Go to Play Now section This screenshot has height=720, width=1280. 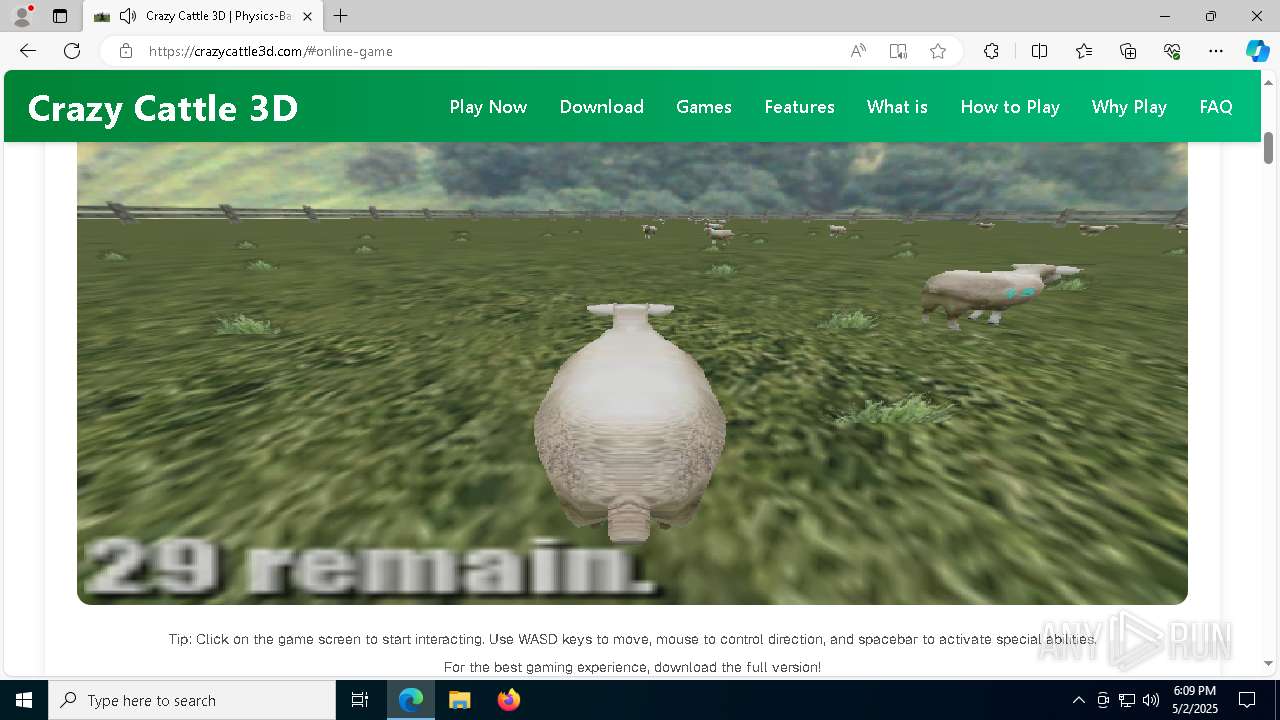point(488,107)
